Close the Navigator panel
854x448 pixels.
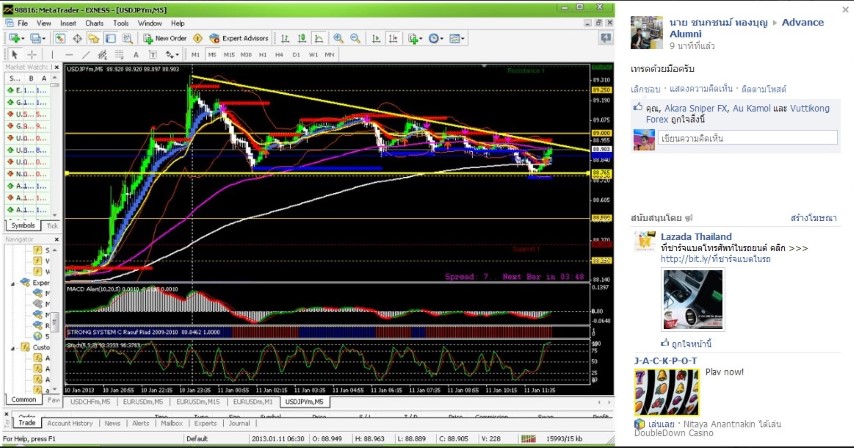[57, 240]
